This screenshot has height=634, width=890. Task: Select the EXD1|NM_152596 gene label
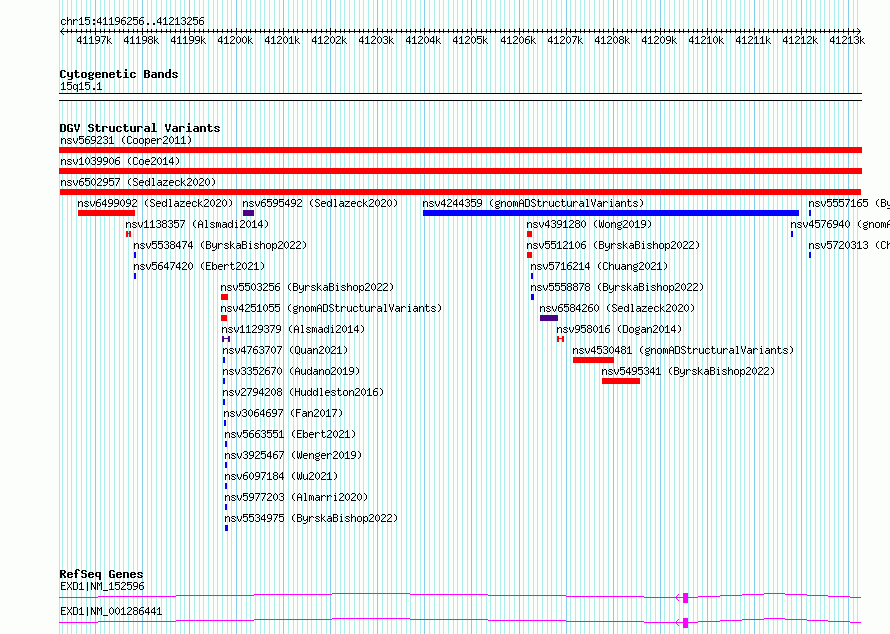(x=102, y=586)
